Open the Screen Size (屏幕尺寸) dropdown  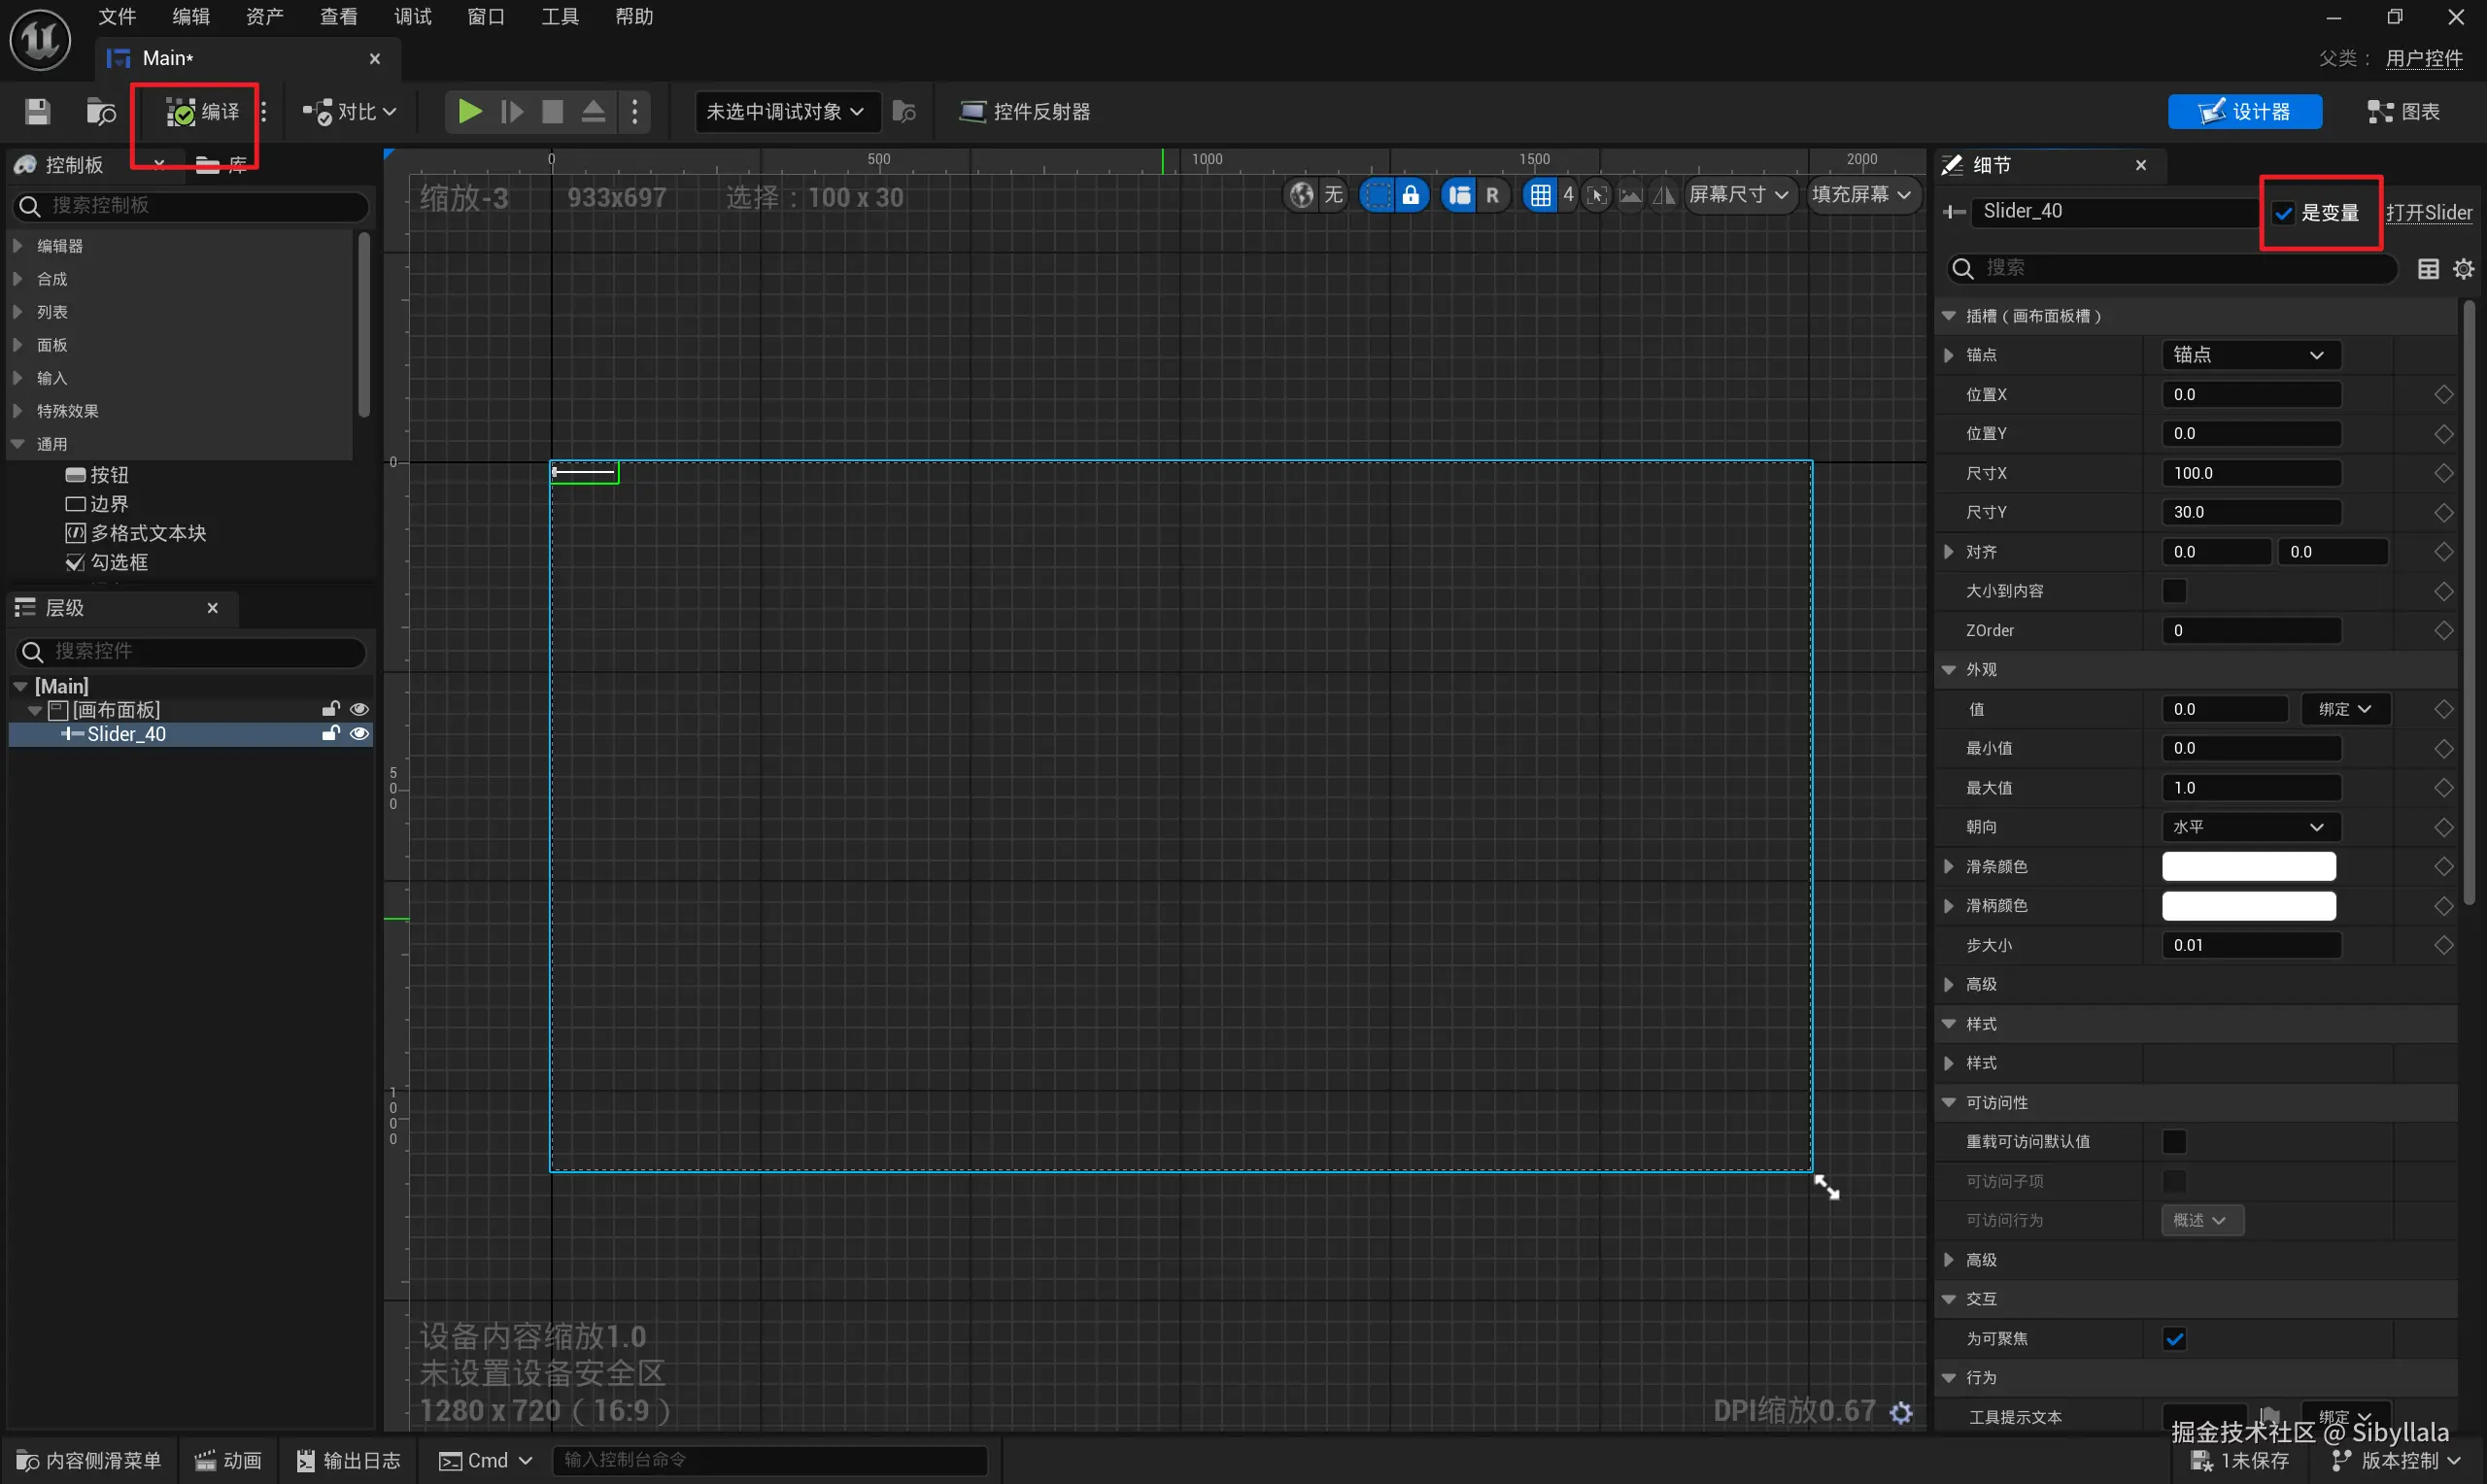click(x=1738, y=195)
